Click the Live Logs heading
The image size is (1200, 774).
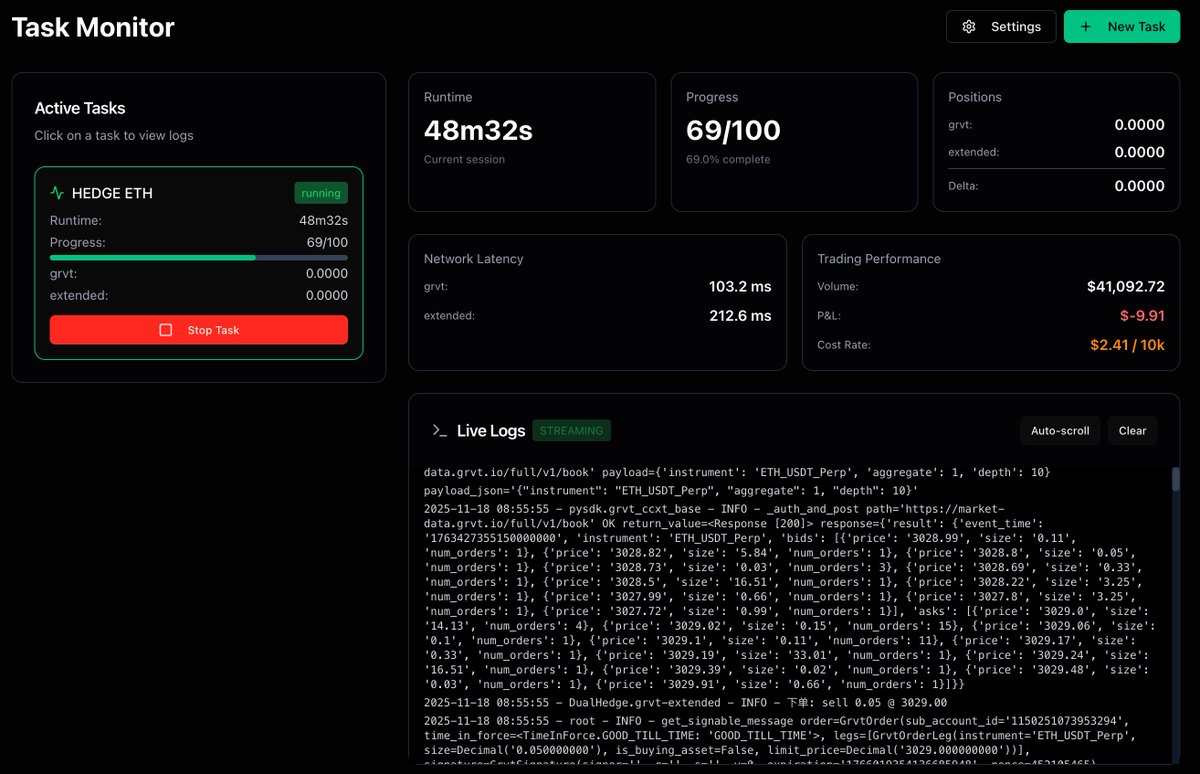coord(491,431)
